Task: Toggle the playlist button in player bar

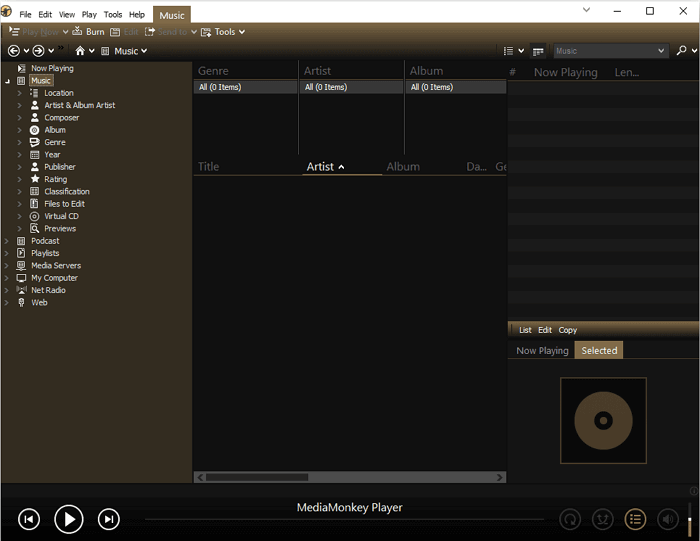Action: 634,519
